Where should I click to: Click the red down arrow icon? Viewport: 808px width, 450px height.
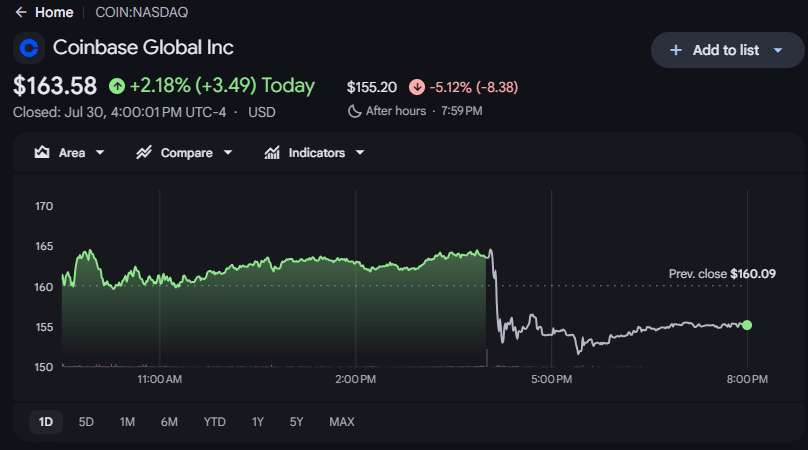point(417,87)
